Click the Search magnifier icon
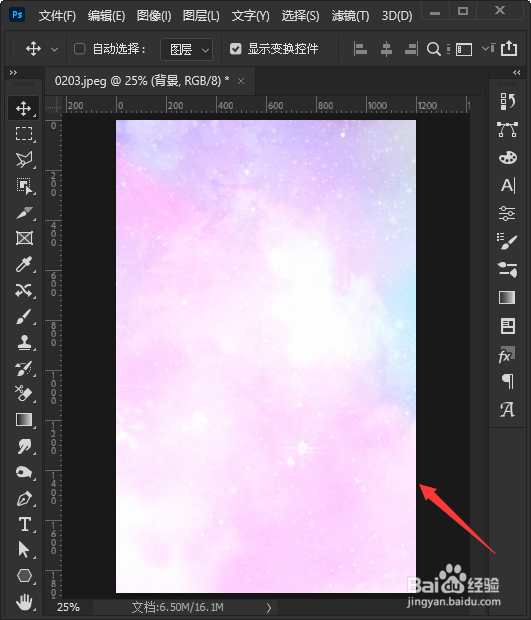This screenshot has width=531, height=620. (434, 49)
